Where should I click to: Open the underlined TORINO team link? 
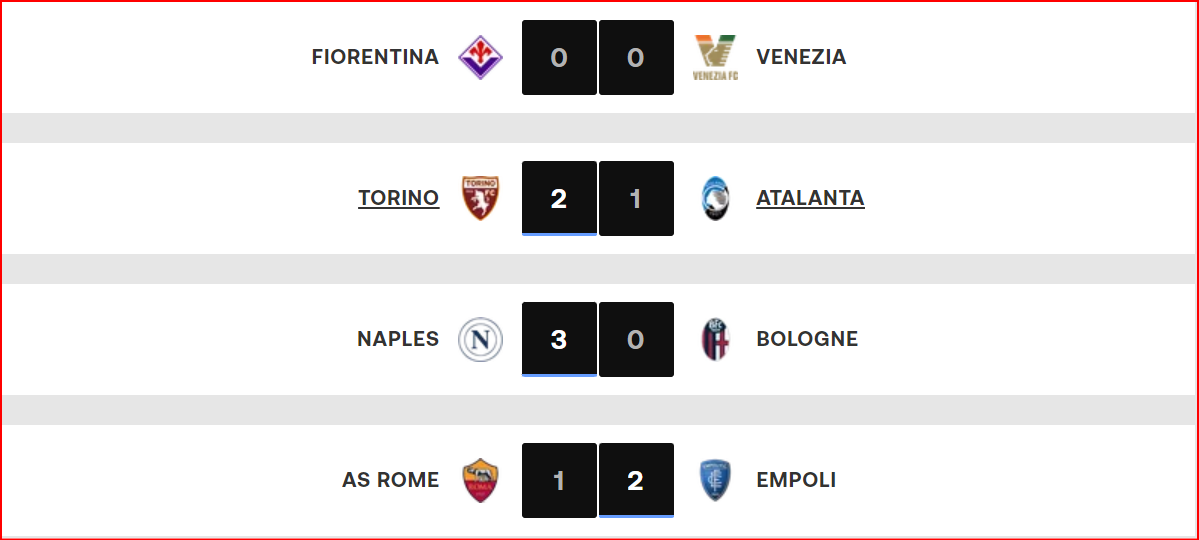[x=399, y=198]
